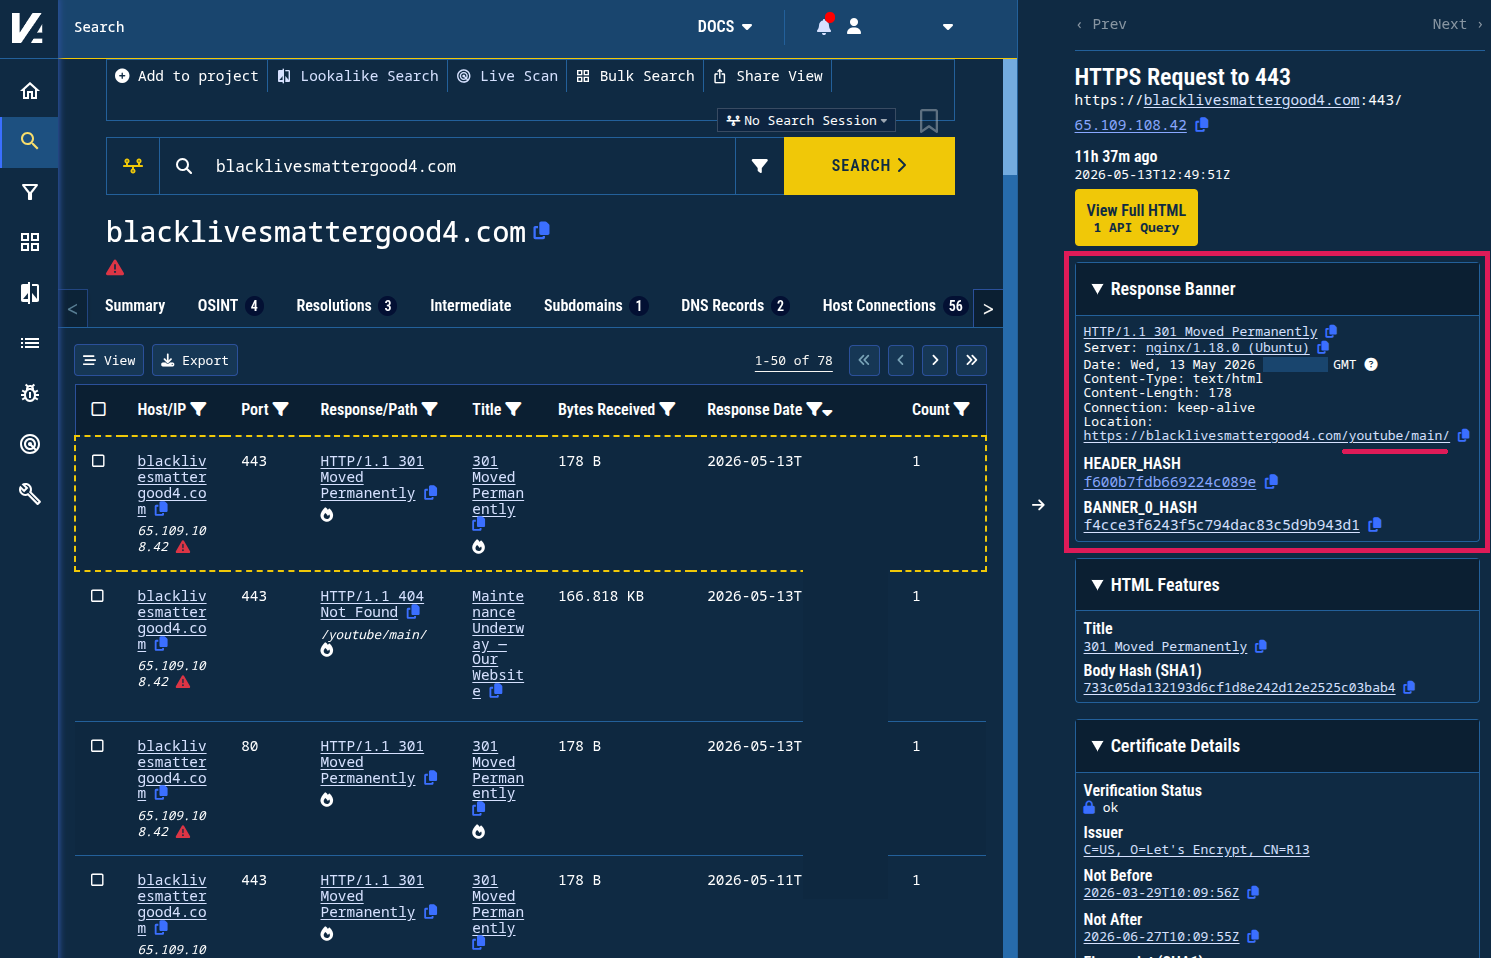Collapse the HTML Features section

click(x=1098, y=585)
